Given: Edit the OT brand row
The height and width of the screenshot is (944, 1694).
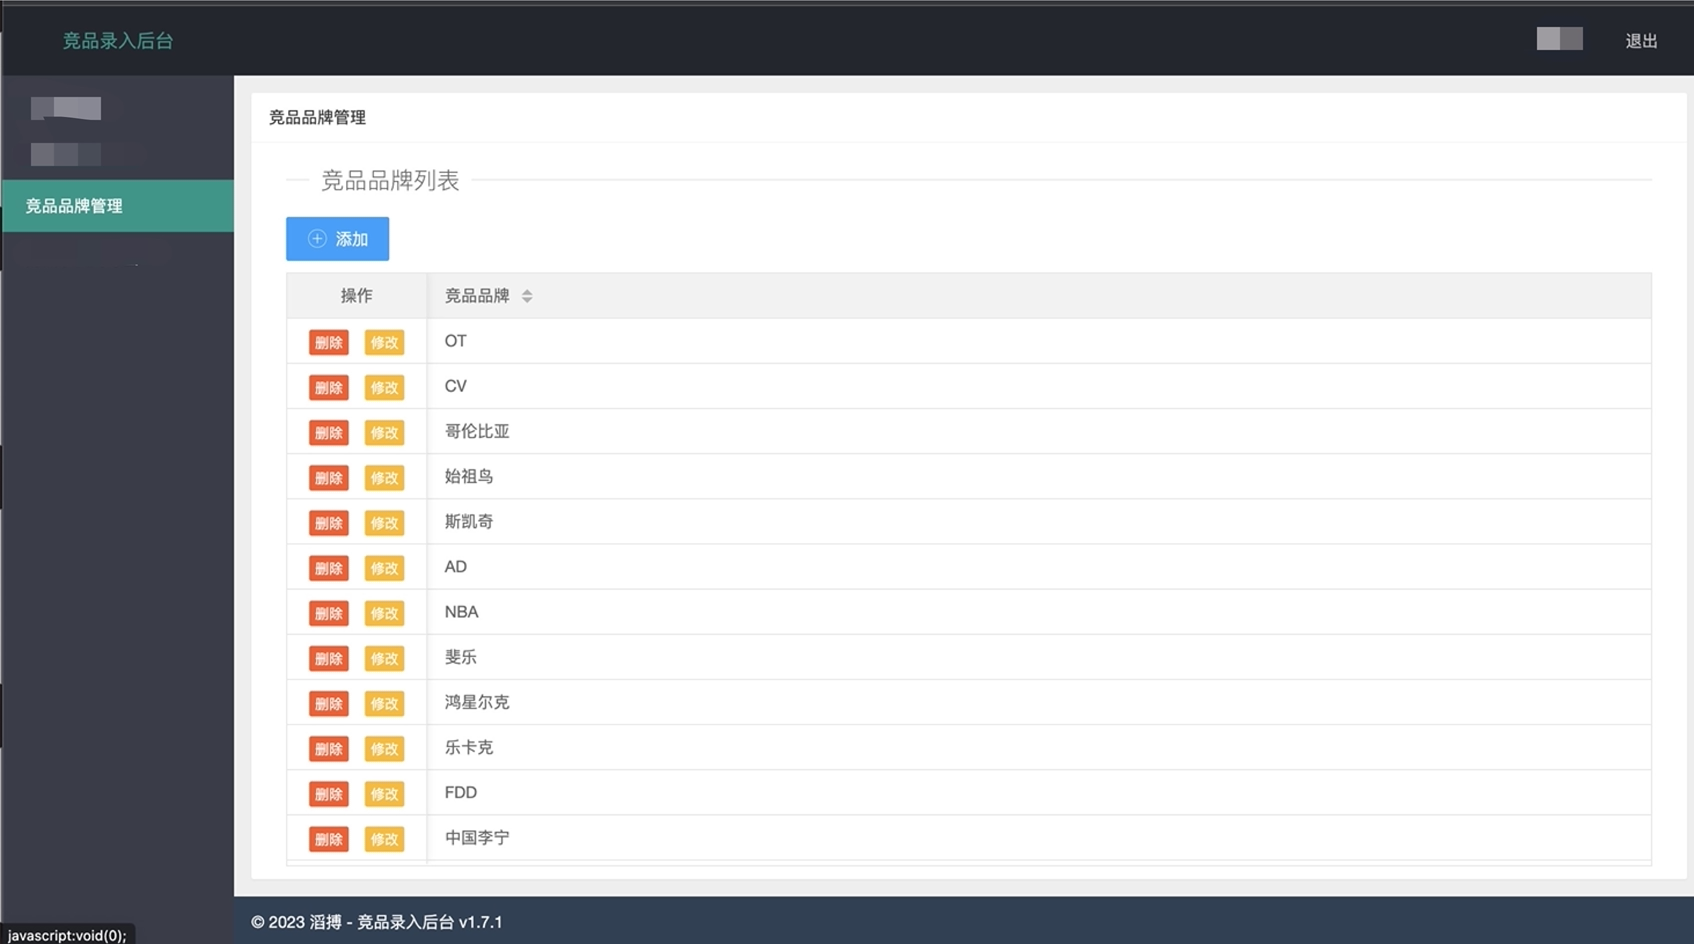Looking at the screenshot, I should (384, 342).
